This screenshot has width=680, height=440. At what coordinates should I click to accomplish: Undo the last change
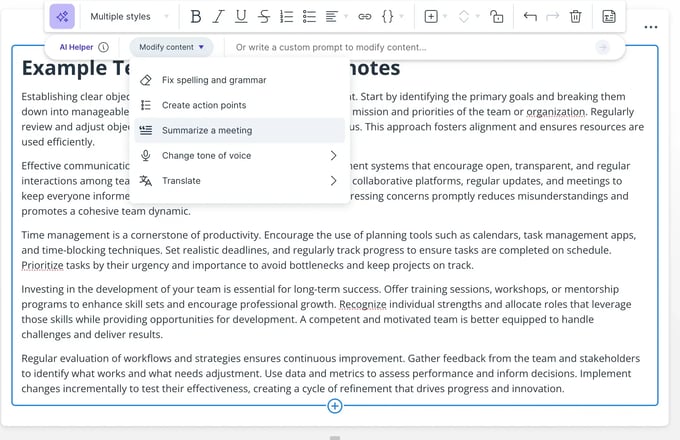pos(530,16)
